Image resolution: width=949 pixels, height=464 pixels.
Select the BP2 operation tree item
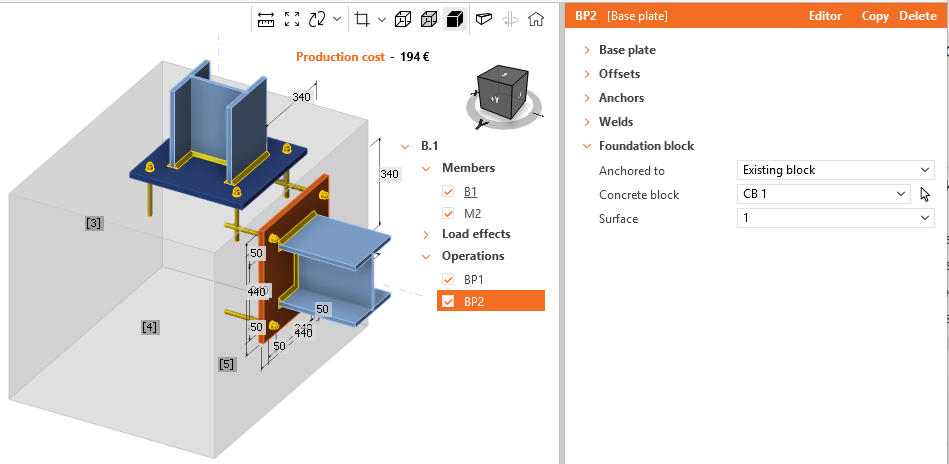click(490, 301)
